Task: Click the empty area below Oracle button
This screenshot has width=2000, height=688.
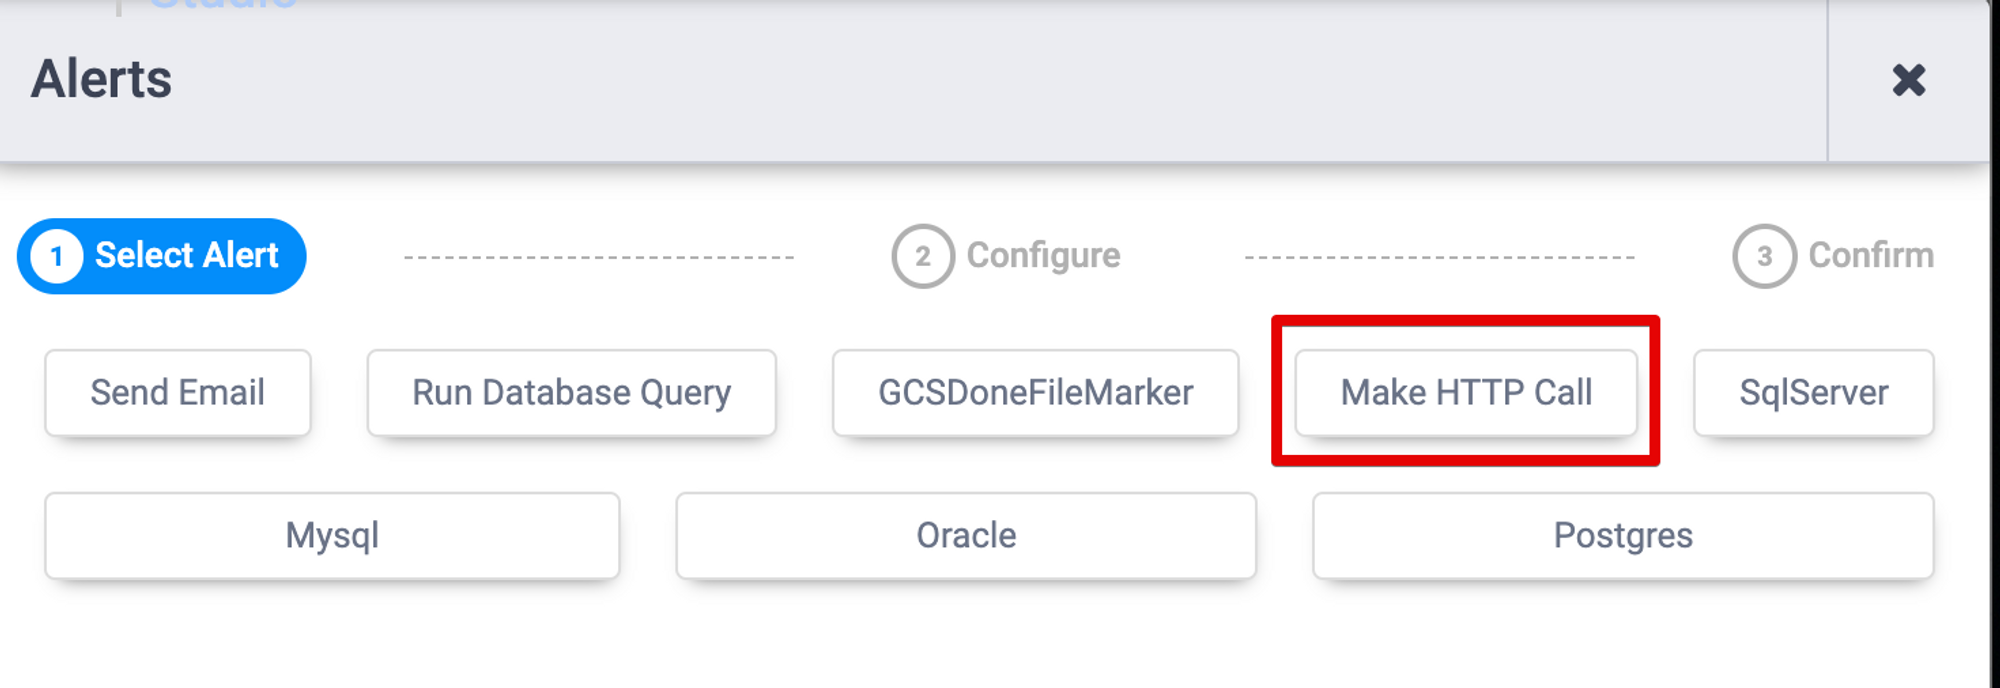Action: pos(966,635)
